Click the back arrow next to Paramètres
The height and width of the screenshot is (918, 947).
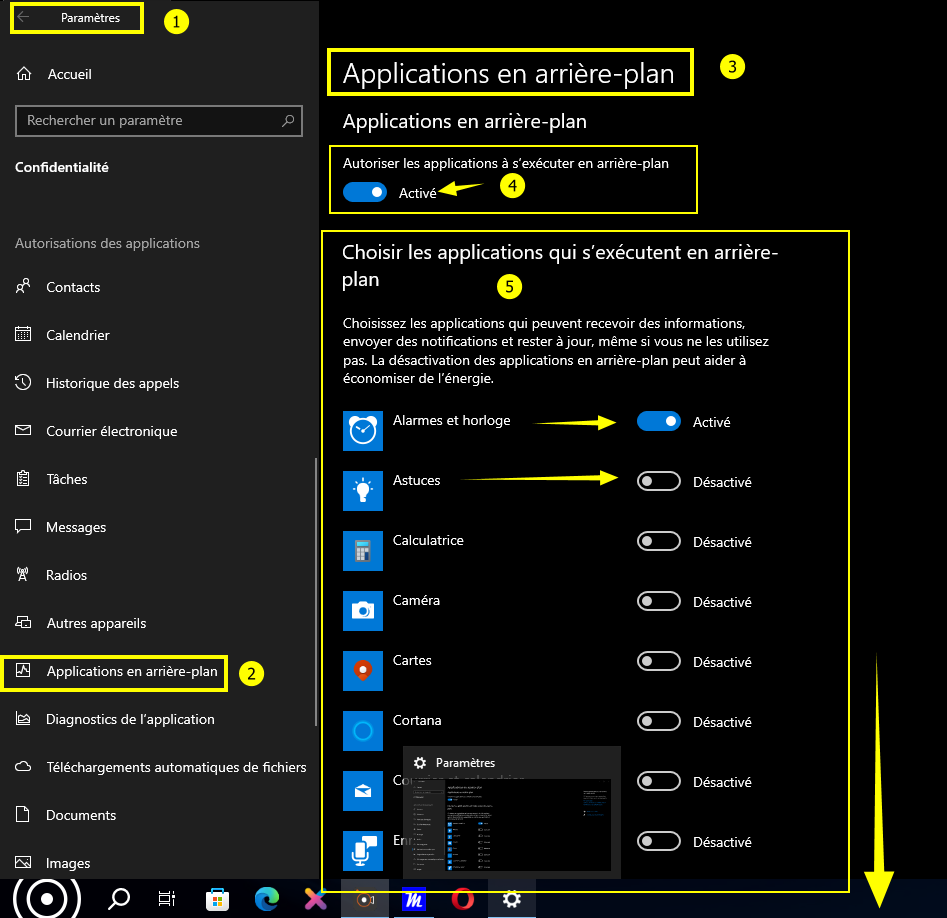[24, 17]
